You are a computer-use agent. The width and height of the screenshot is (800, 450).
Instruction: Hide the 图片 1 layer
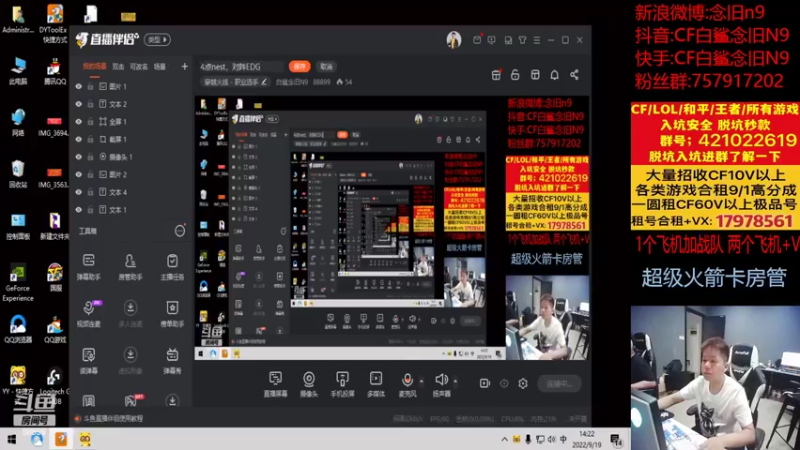79,87
